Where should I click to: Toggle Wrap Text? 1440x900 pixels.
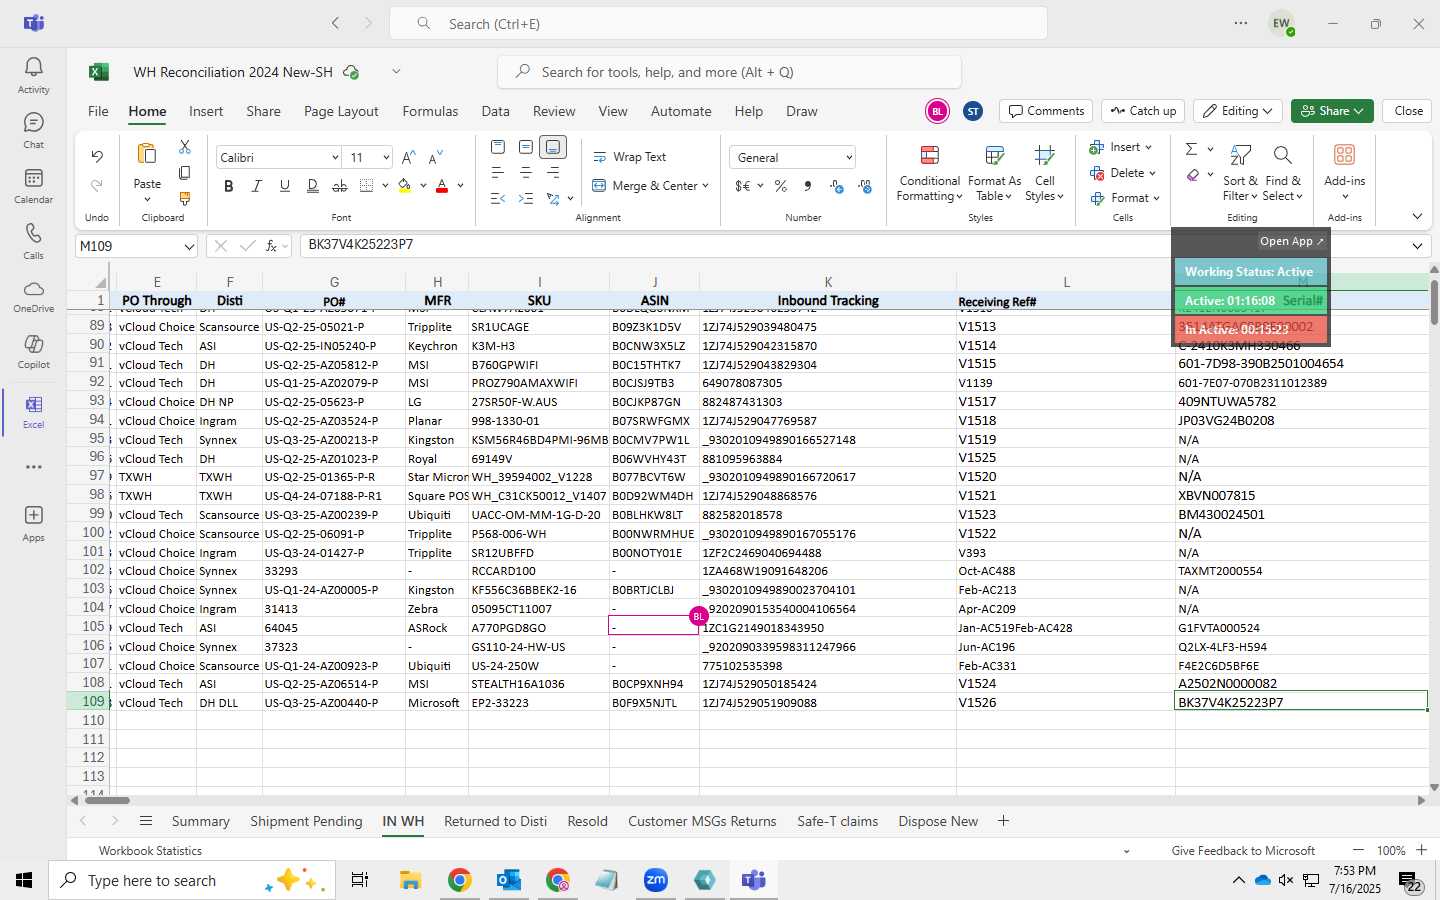click(630, 157)
